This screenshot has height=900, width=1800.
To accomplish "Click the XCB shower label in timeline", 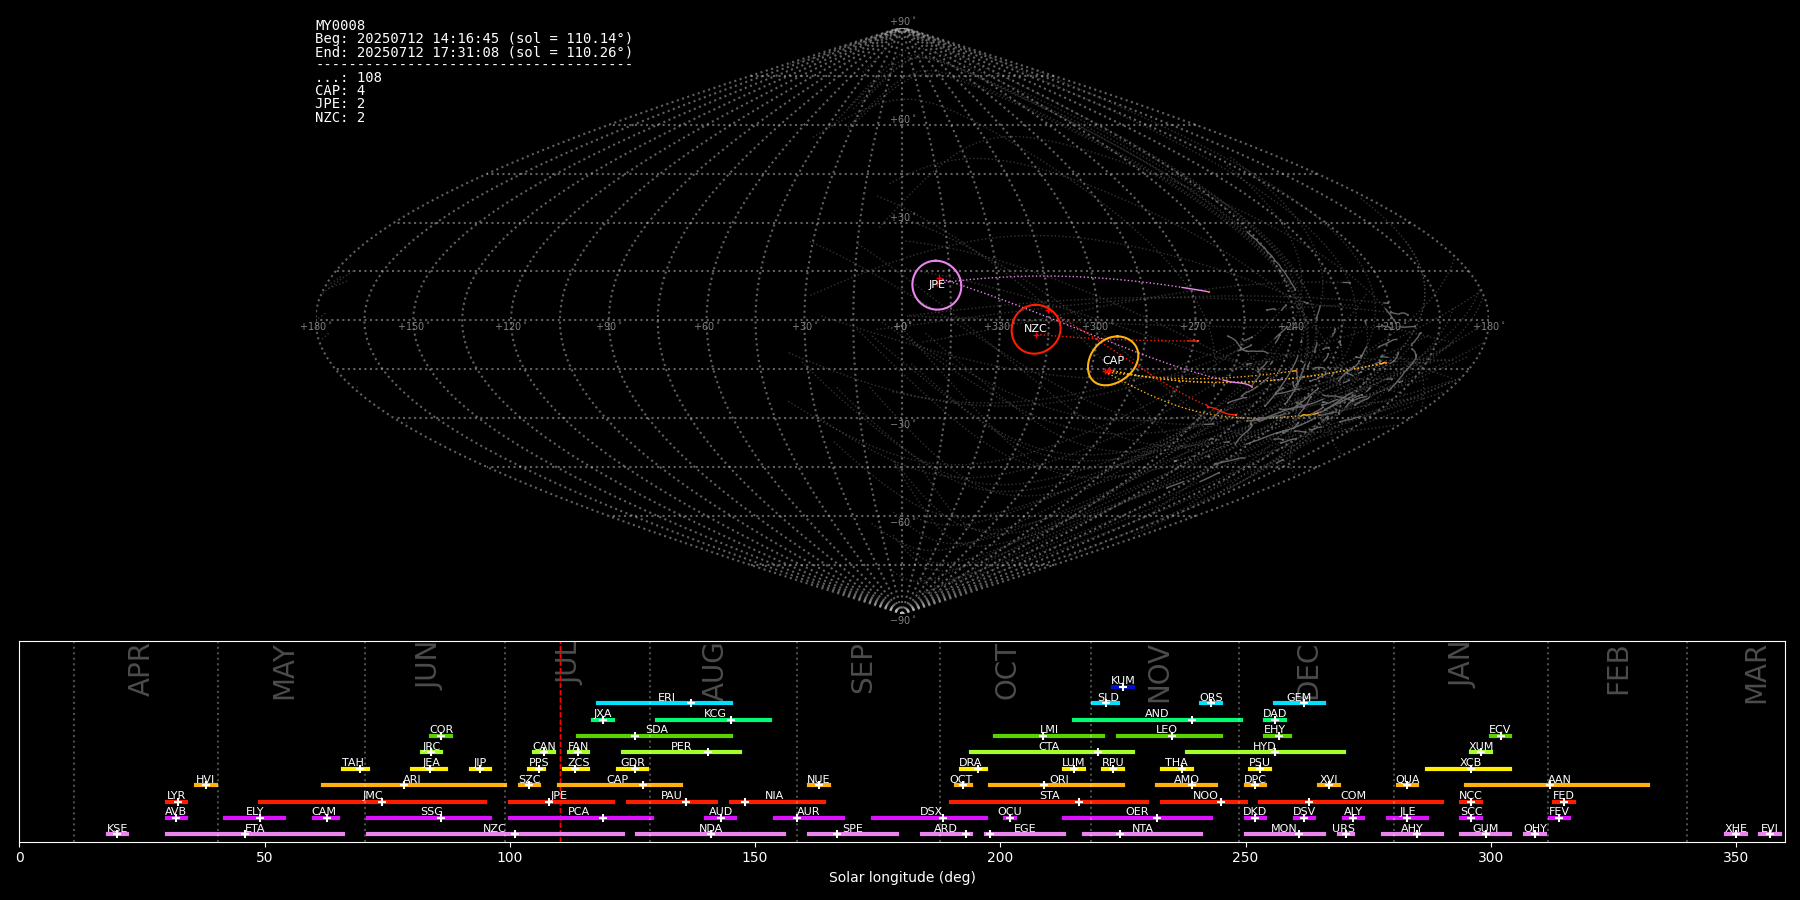I will 1470,763.
